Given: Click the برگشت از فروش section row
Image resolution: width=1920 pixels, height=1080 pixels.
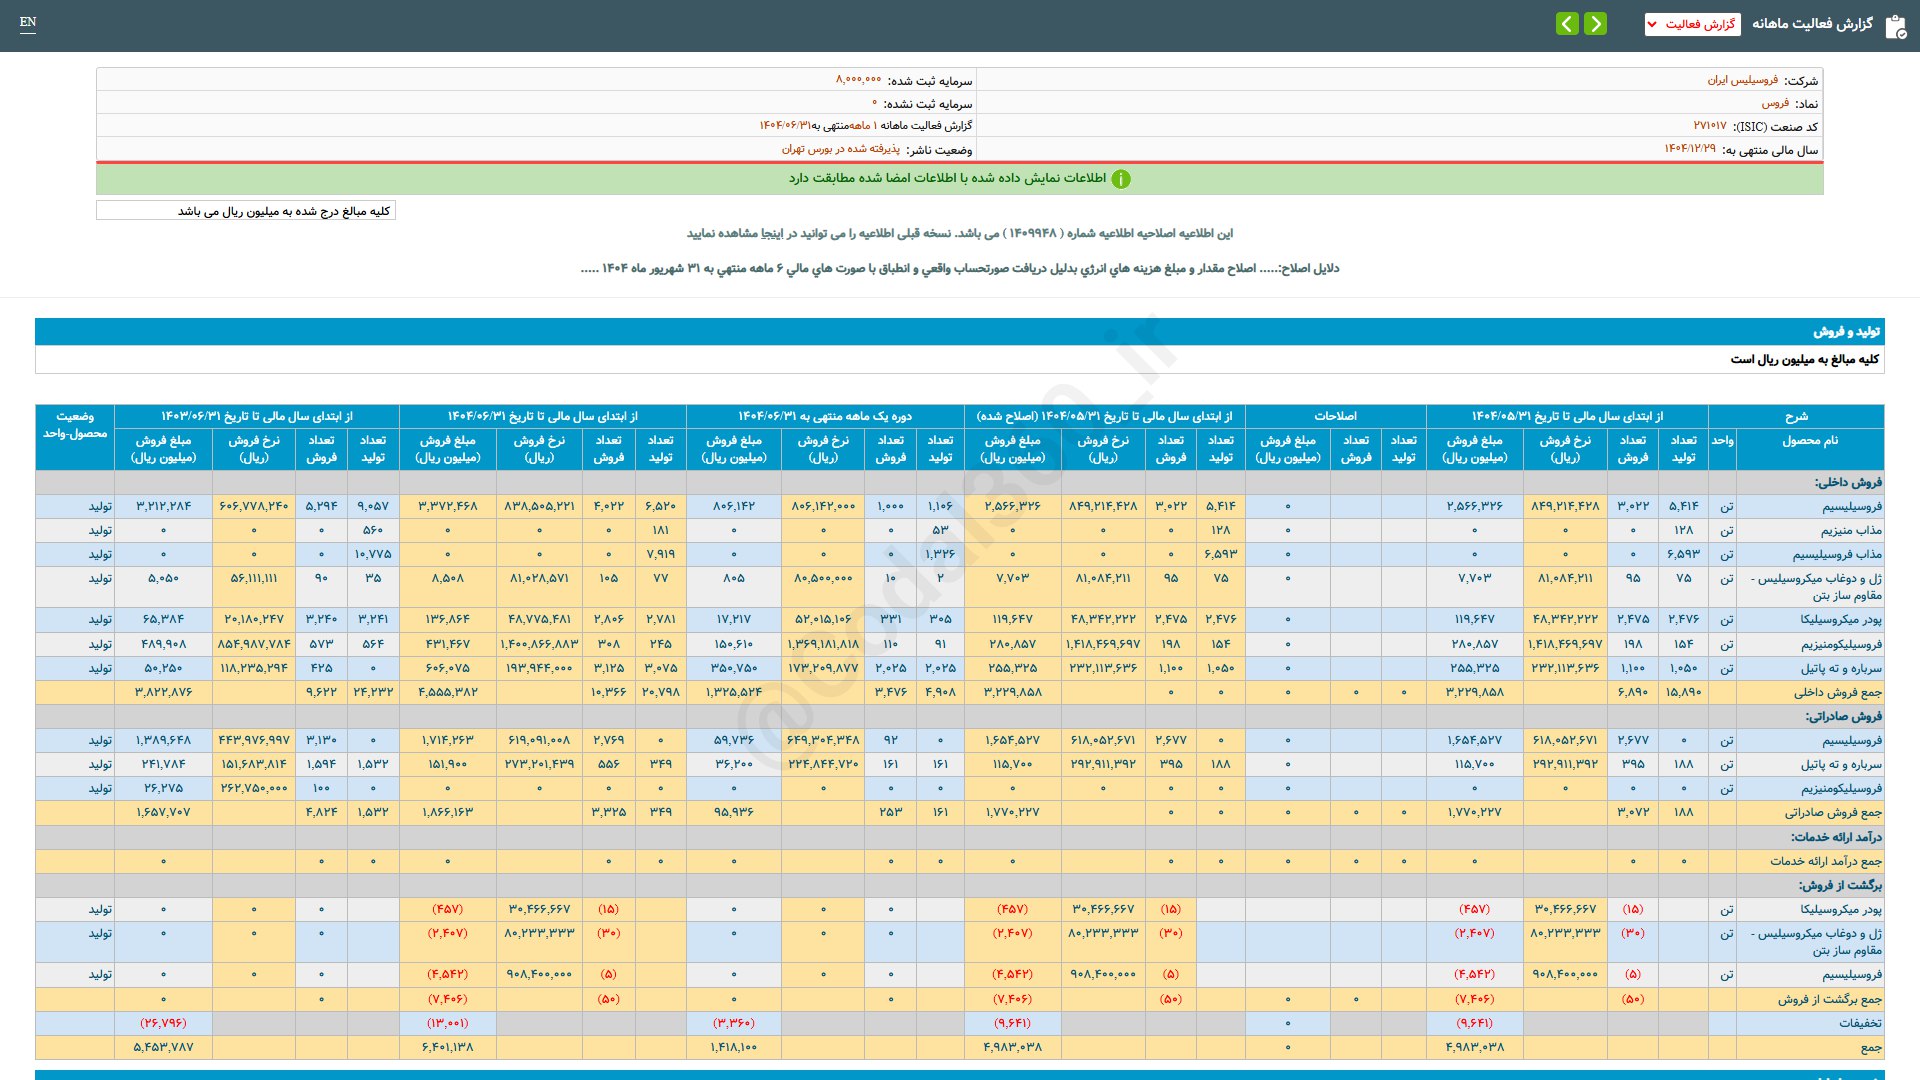Looking at the screenshot, I should click(1840, 885).
